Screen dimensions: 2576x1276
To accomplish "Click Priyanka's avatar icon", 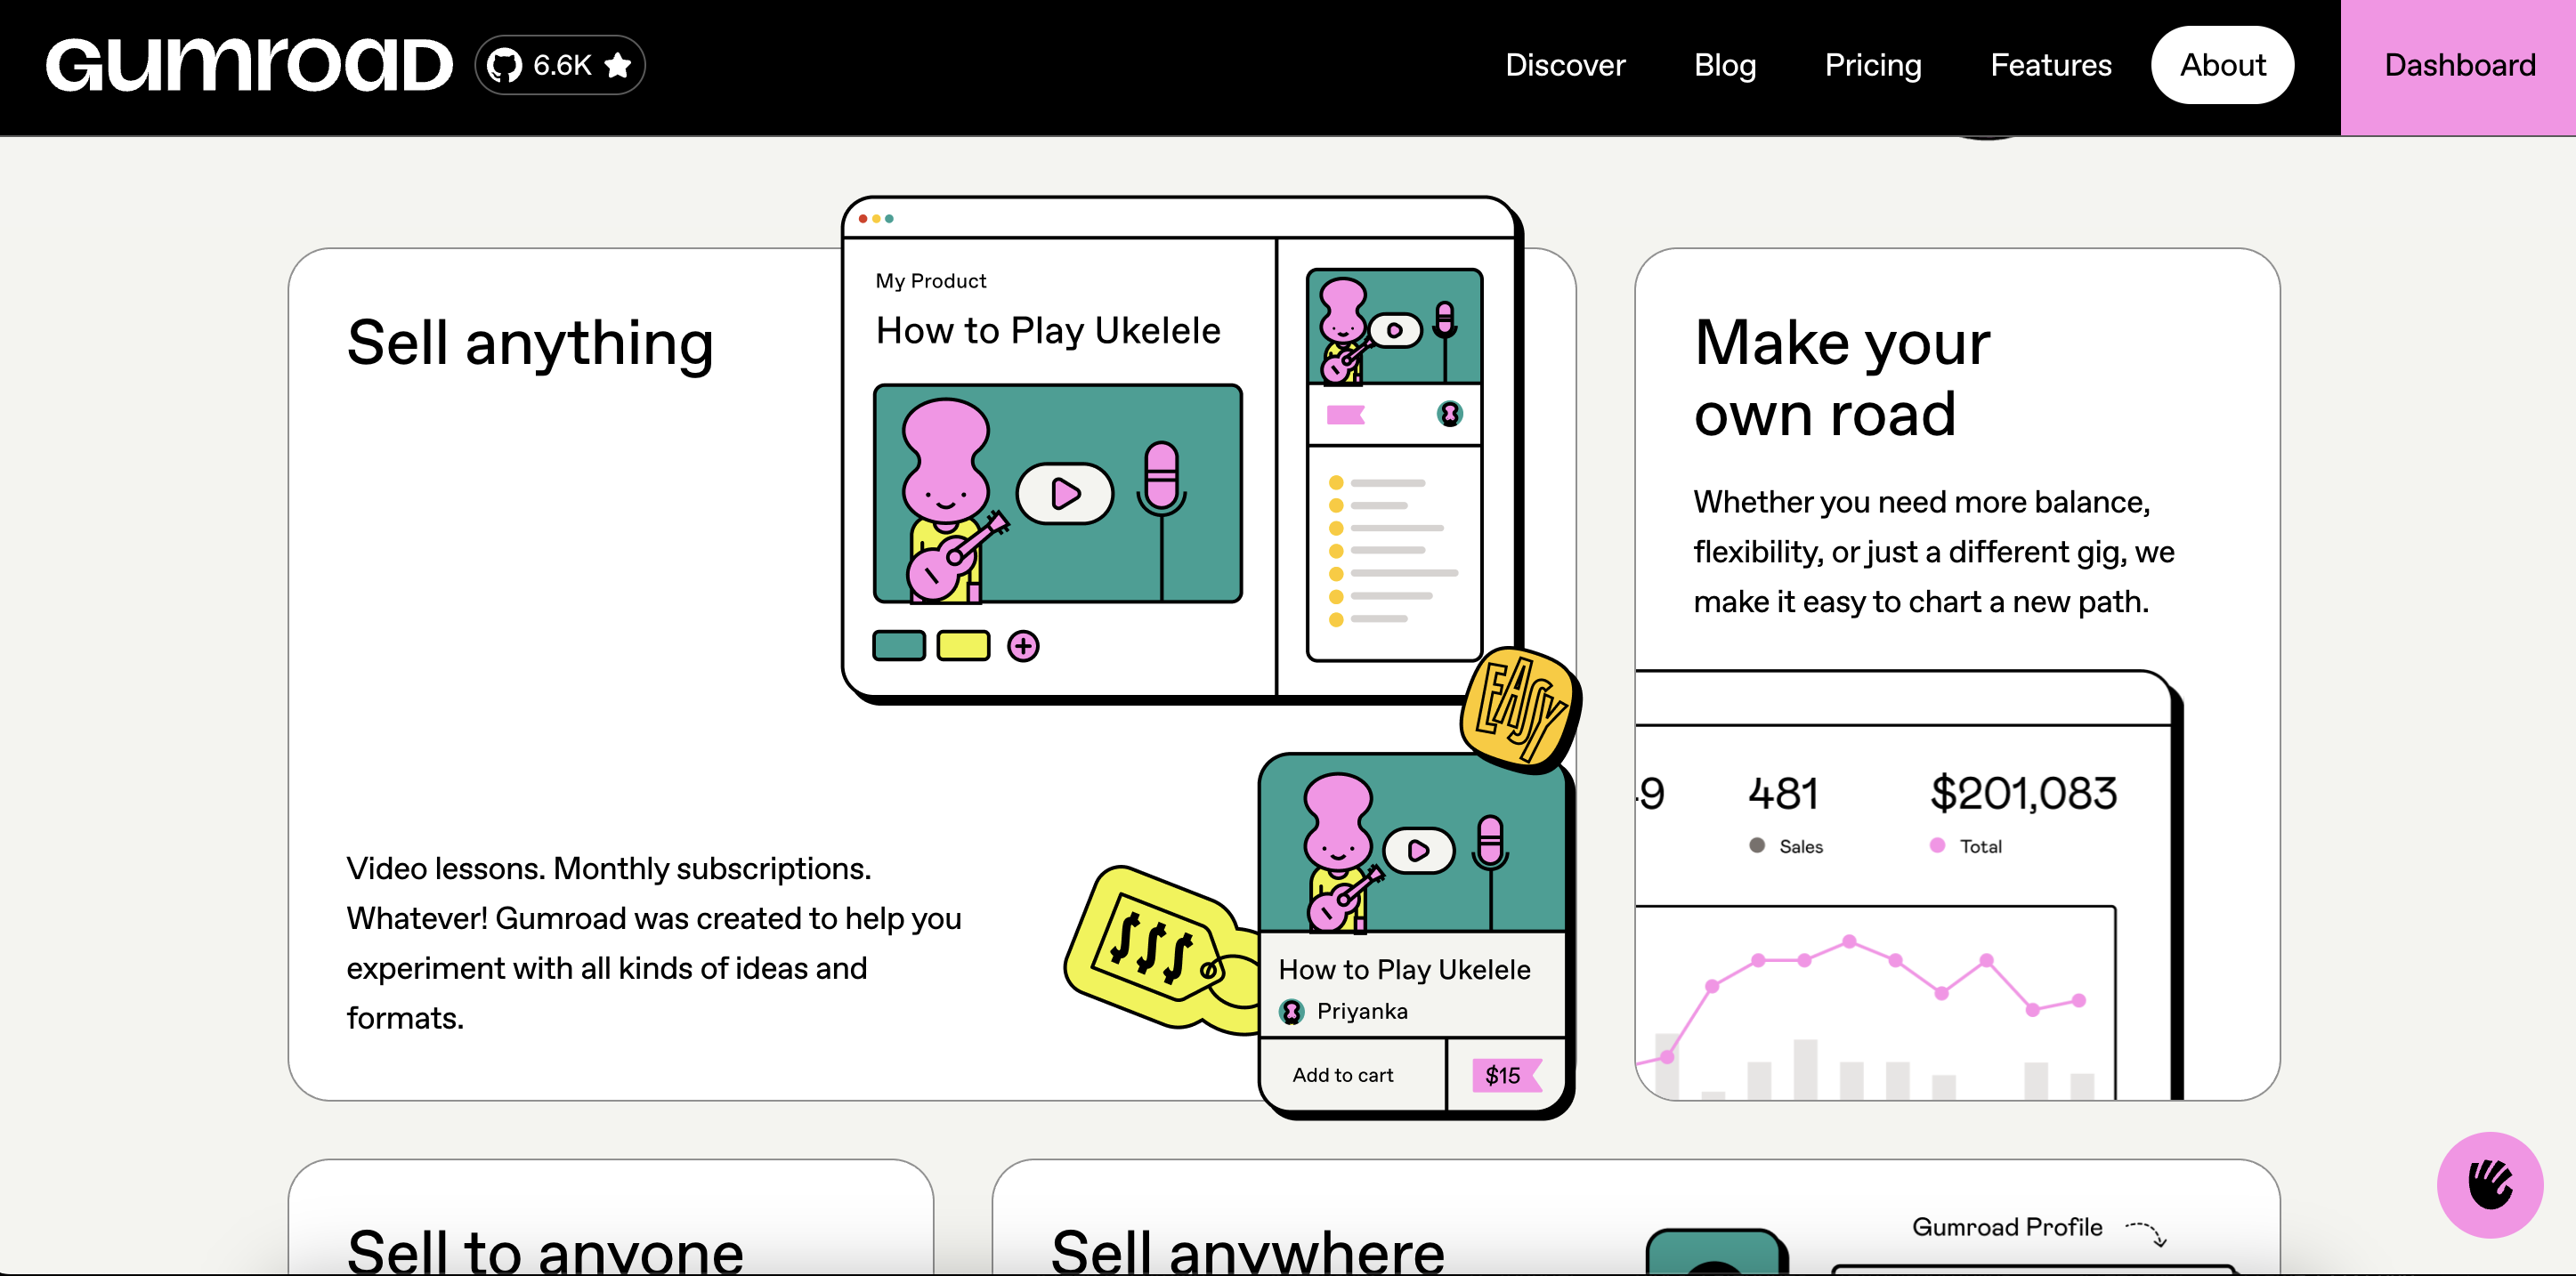I will tap(1291, 1012).
